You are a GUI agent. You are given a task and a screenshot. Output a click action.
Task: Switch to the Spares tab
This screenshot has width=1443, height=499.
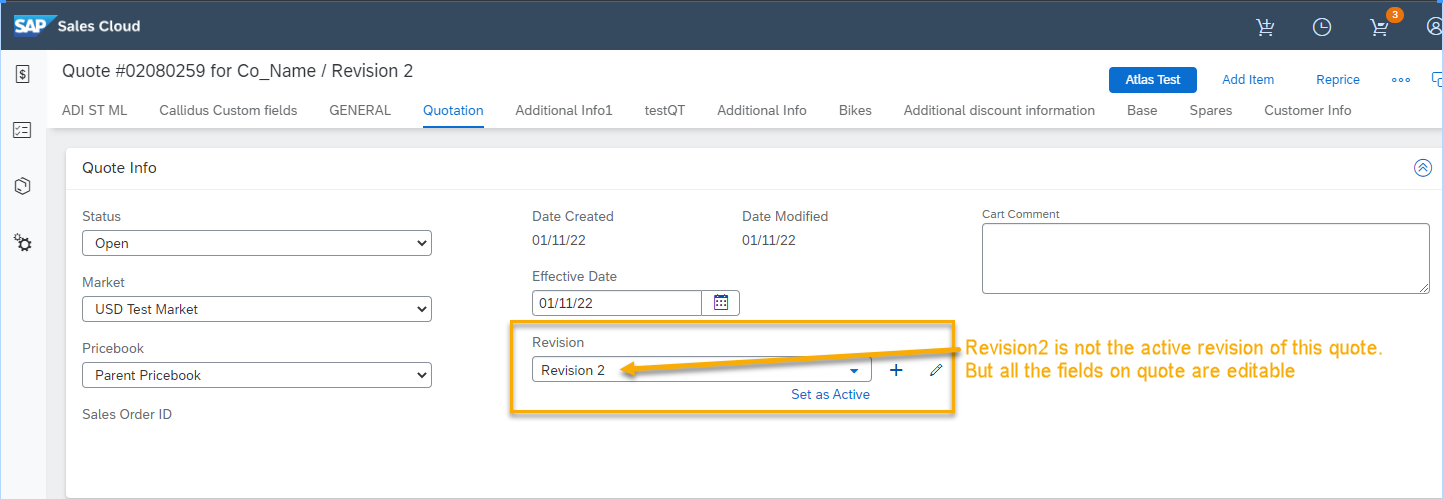coord(1211,110)
